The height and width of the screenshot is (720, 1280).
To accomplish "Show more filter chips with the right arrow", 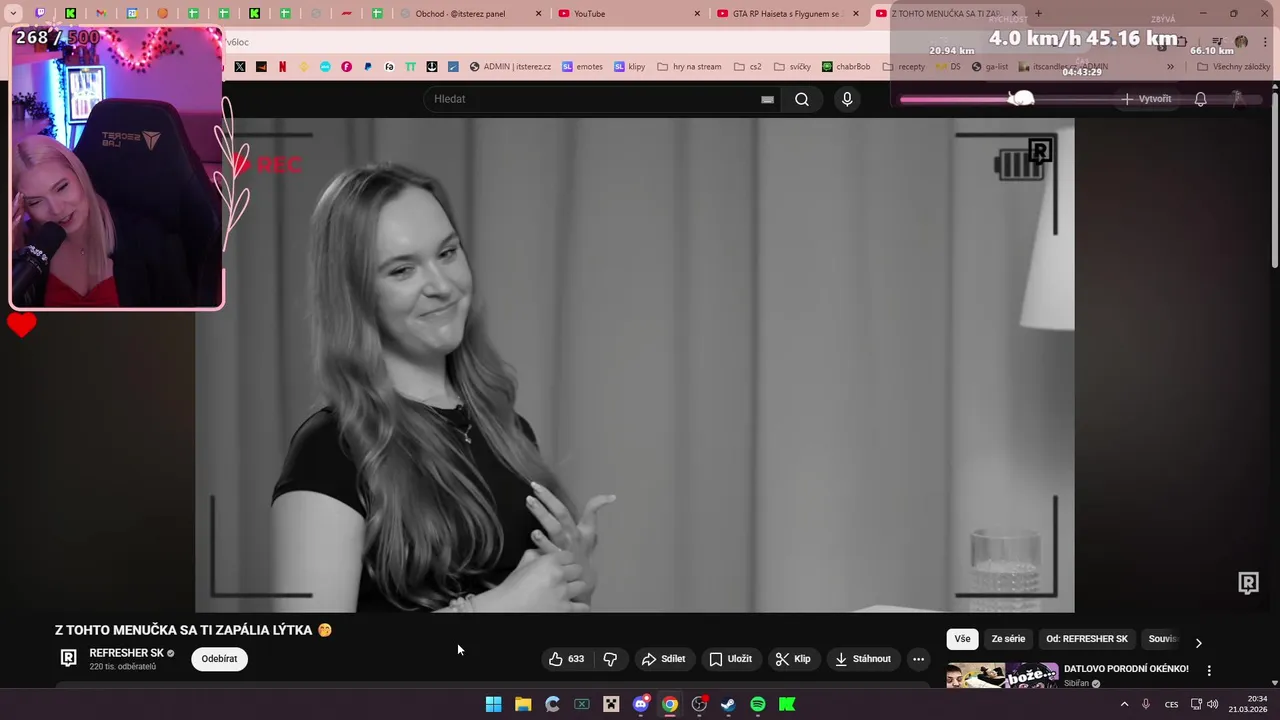I will pyautogui.click(x=1198, y=642).
